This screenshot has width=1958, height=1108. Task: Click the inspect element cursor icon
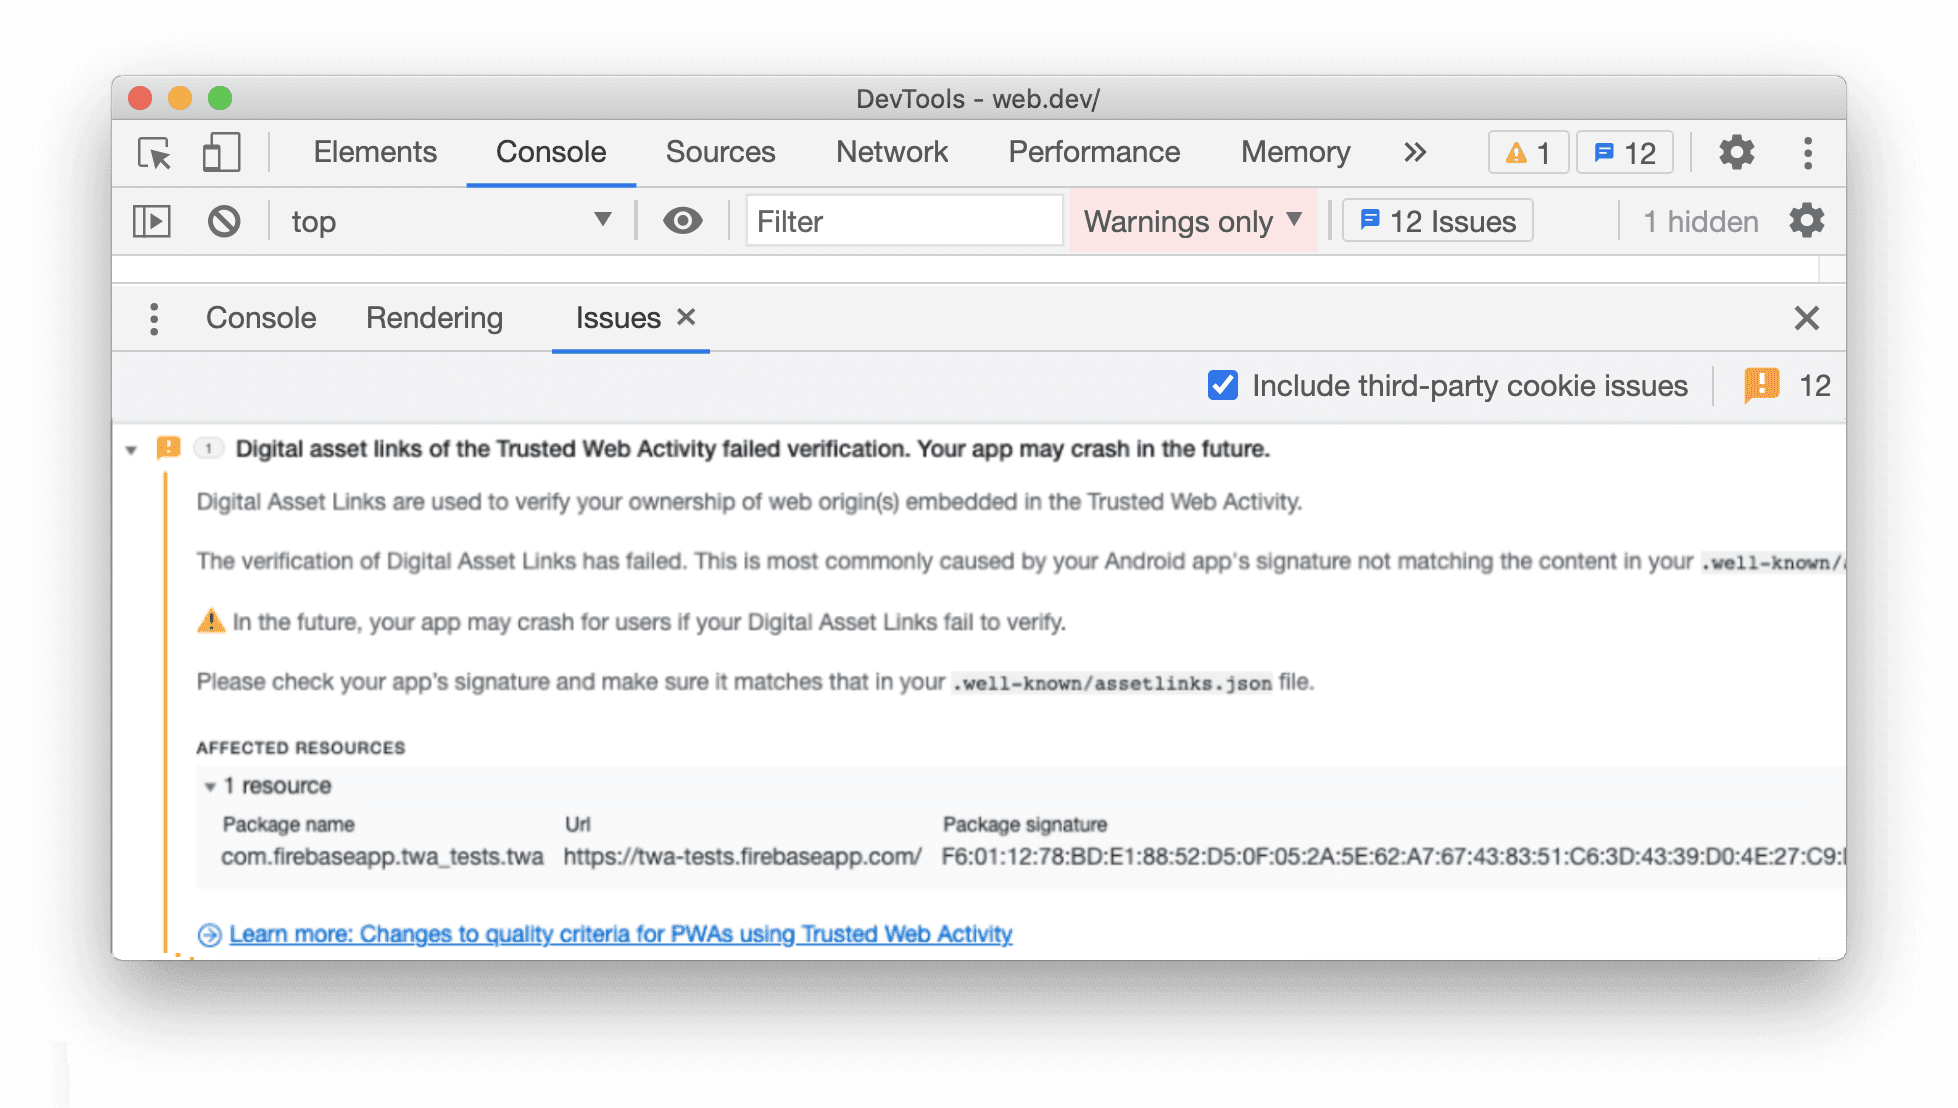153,151
